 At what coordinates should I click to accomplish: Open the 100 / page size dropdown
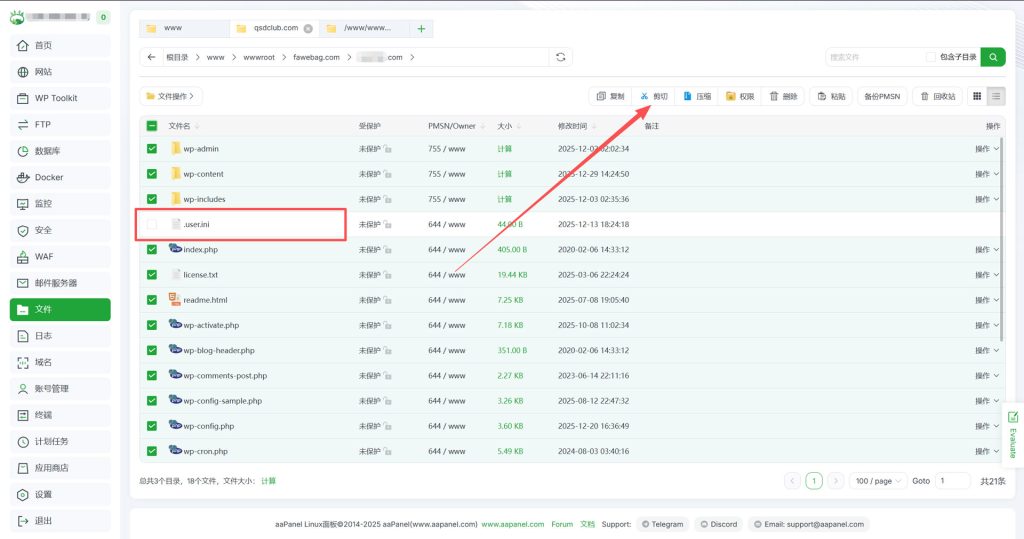pos(879,481)
